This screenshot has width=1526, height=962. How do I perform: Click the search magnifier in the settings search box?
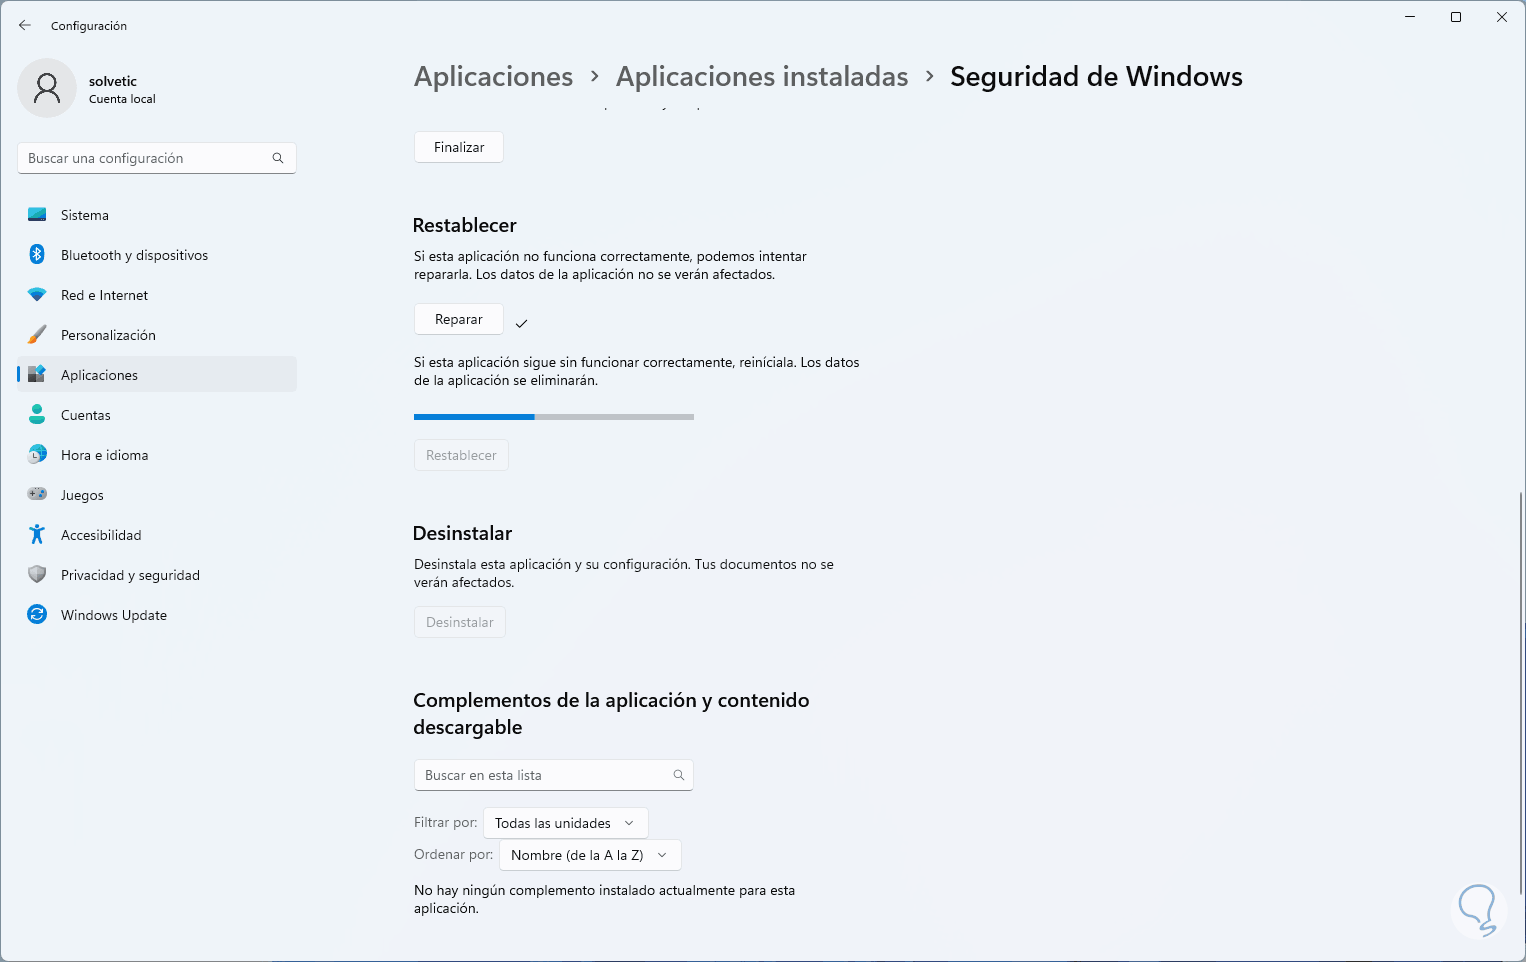click(278, 158)
